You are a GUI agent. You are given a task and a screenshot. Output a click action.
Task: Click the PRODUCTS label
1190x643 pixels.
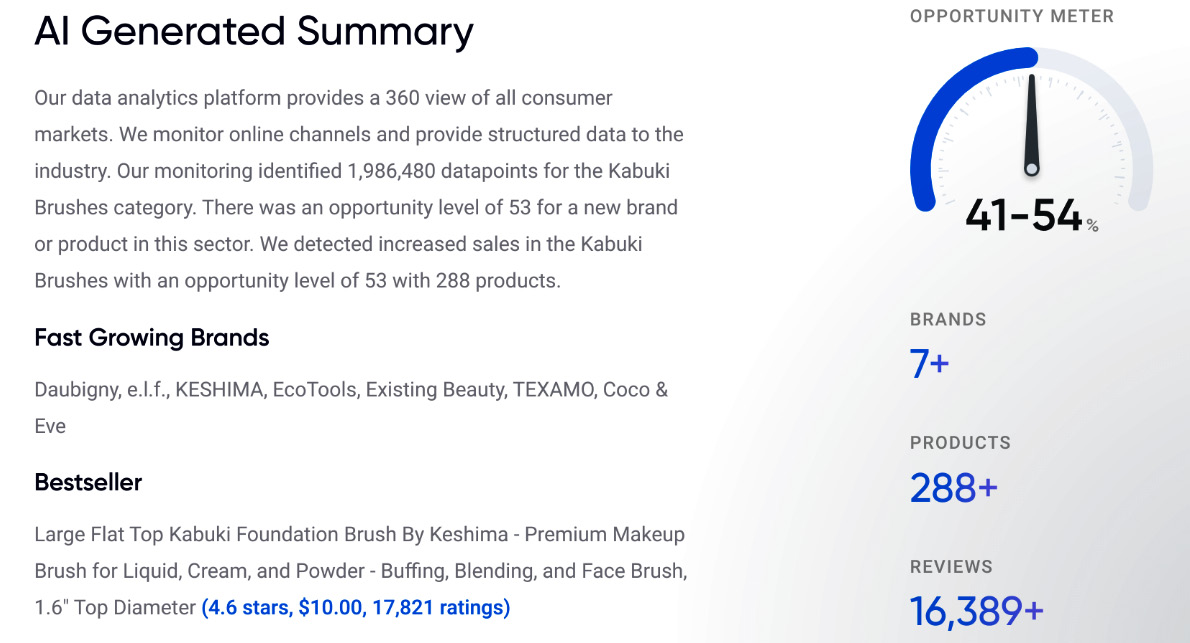[960, 443]
